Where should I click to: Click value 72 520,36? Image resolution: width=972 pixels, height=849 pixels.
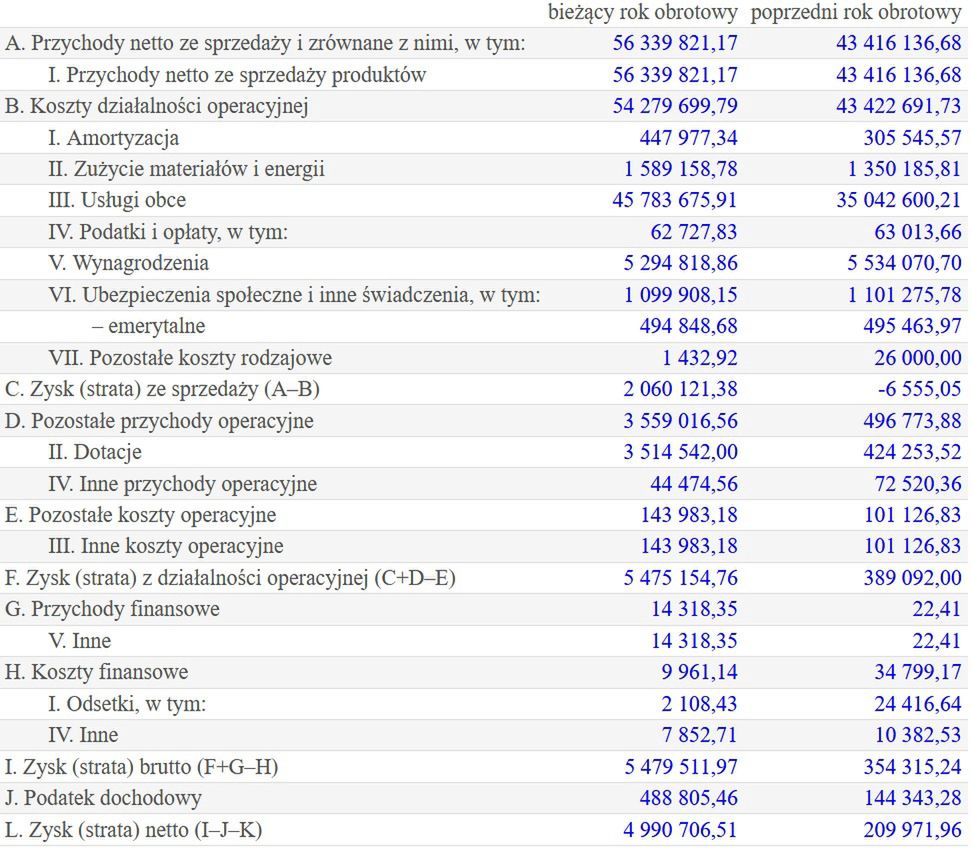pyautogui.click(x=918, y=484)
